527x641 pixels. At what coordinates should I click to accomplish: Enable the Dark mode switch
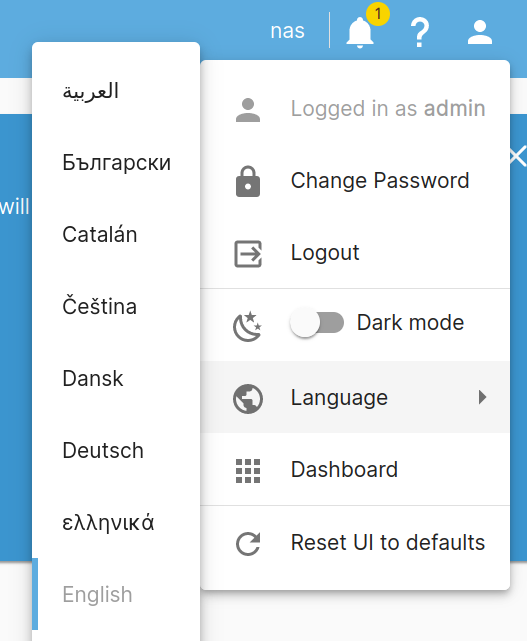317,323
